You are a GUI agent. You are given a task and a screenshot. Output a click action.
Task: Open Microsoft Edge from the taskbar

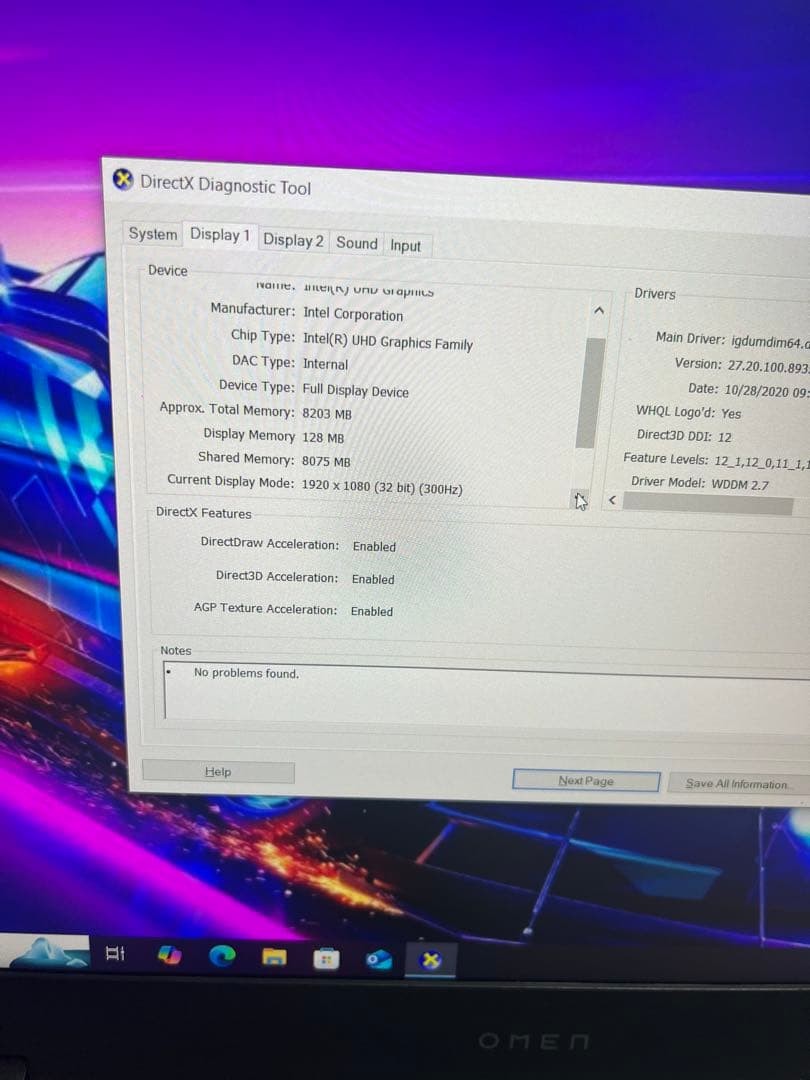(x=222, y=956)
